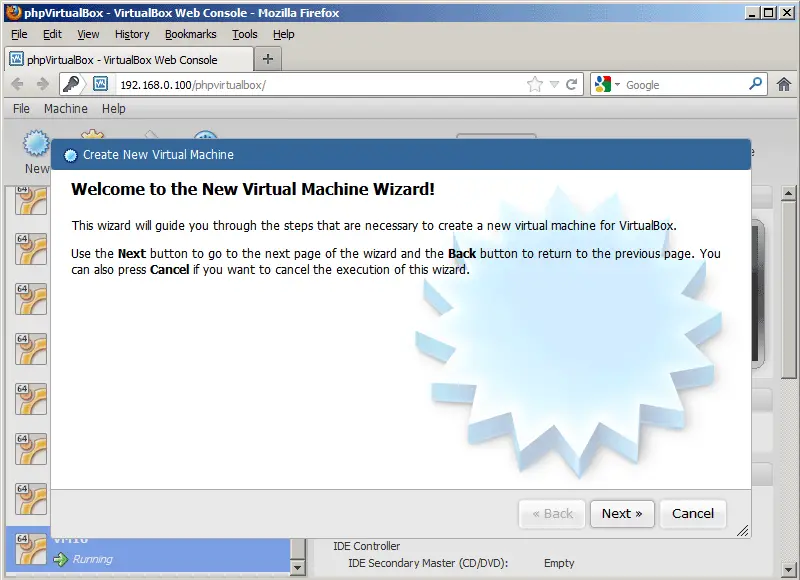Click the down arrow of the VM list scrollbar

[x=297, y=567]
